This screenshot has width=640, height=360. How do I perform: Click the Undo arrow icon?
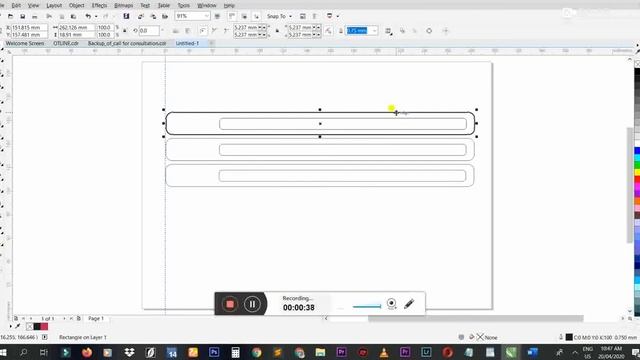click(88, 16)
